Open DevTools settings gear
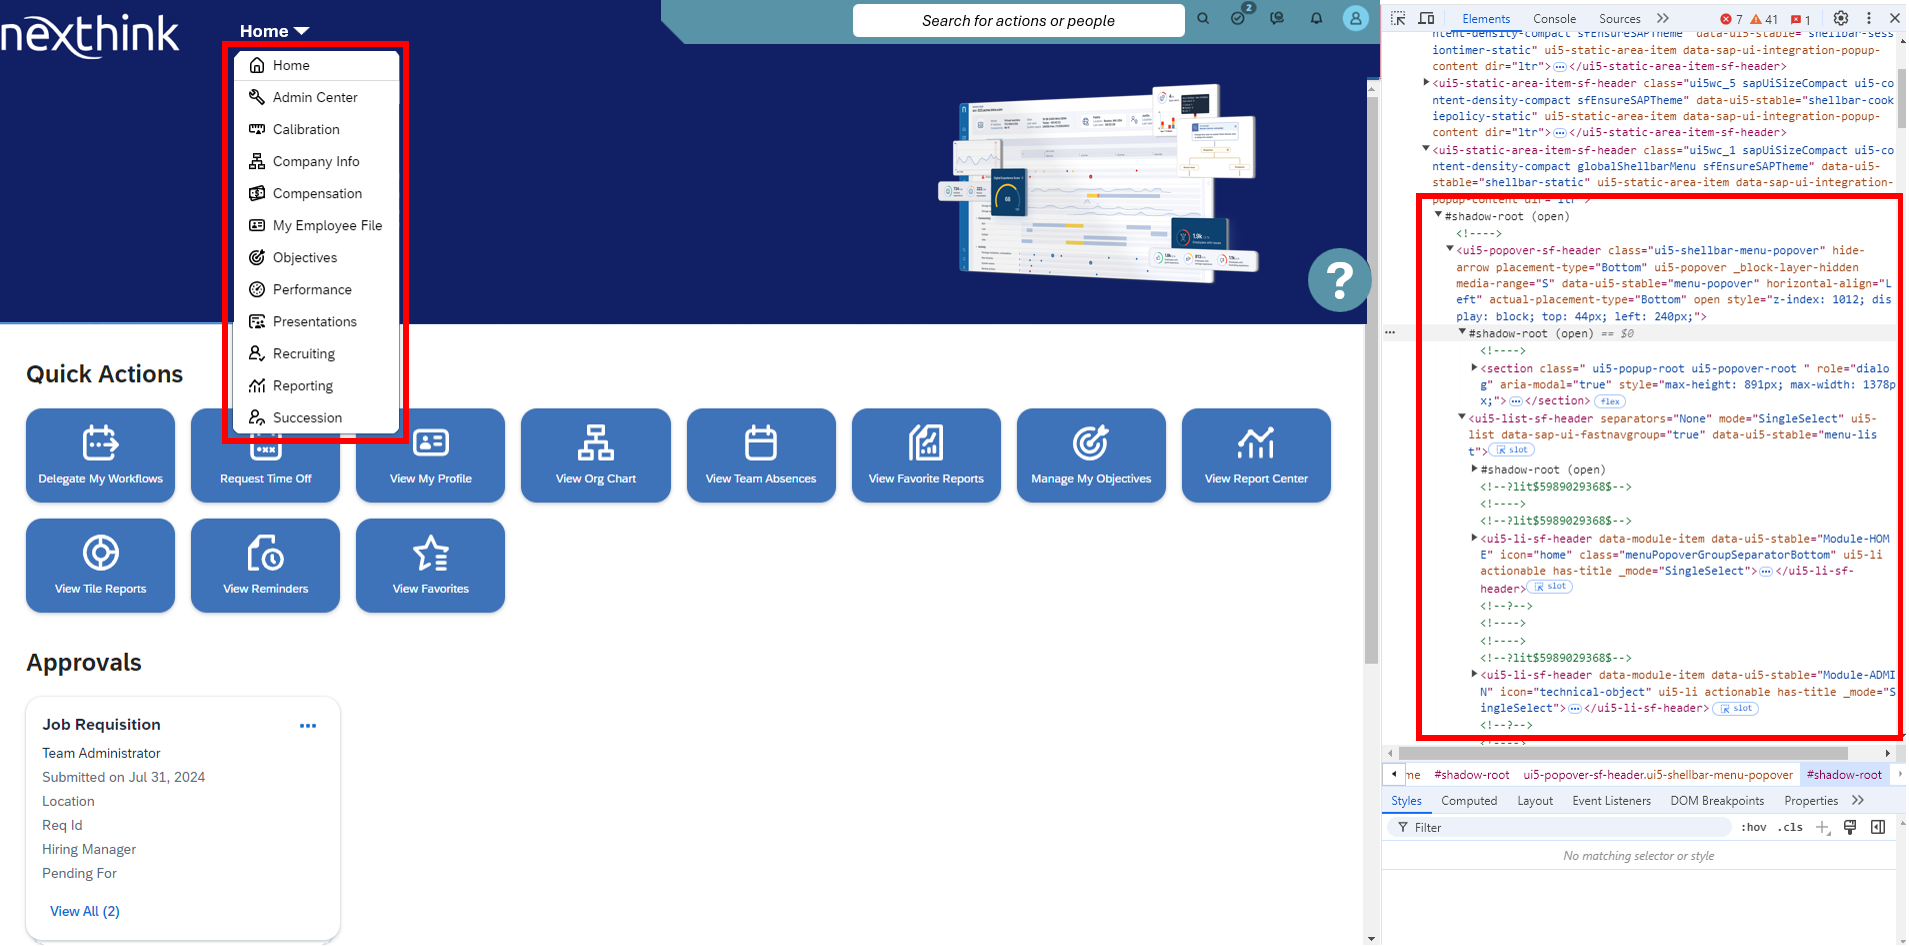Viewport: 1909px width, 946px height. click(1840, 18)
